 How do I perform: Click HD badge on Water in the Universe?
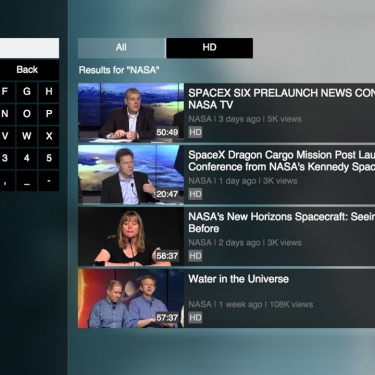click(x=195, y=317)
